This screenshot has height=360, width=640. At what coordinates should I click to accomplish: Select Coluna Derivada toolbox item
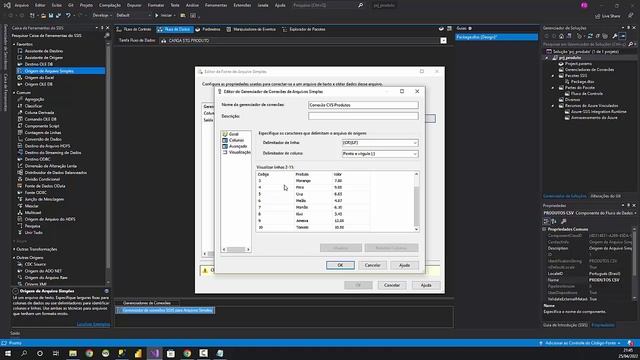(x=39, y=113)
